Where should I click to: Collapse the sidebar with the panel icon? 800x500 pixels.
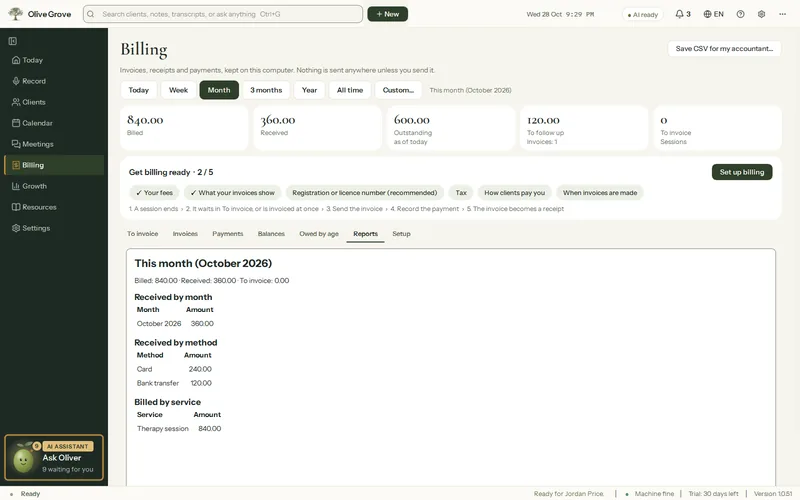pos(13,41)
